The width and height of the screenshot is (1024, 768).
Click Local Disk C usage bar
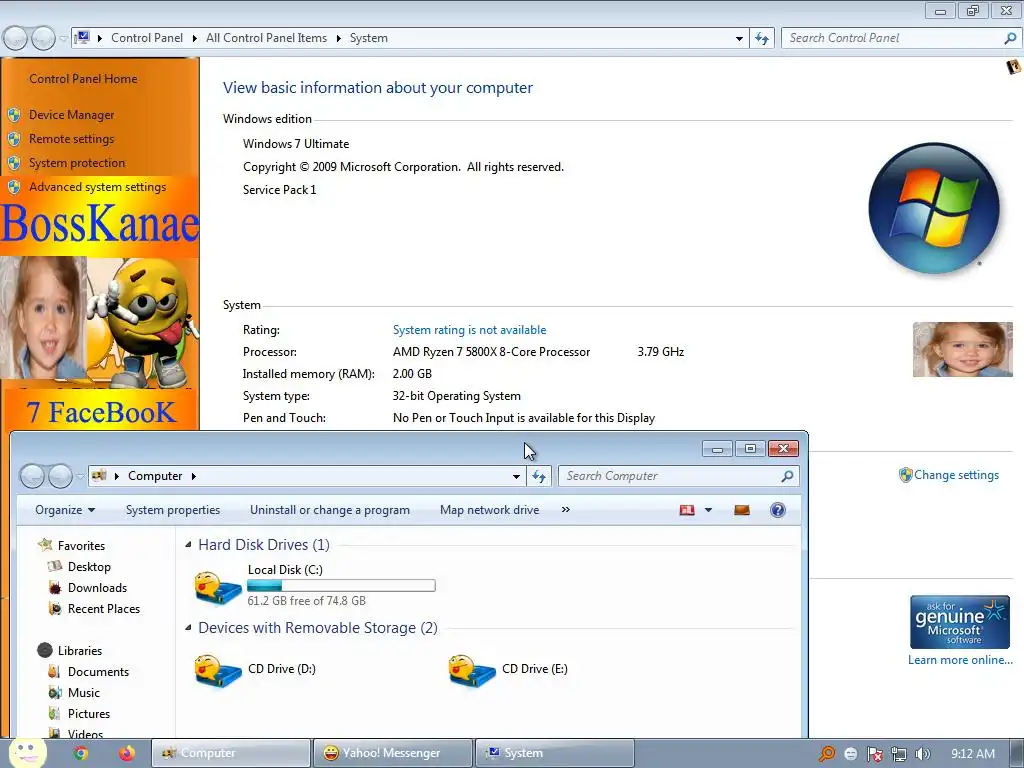click(341, 586)
